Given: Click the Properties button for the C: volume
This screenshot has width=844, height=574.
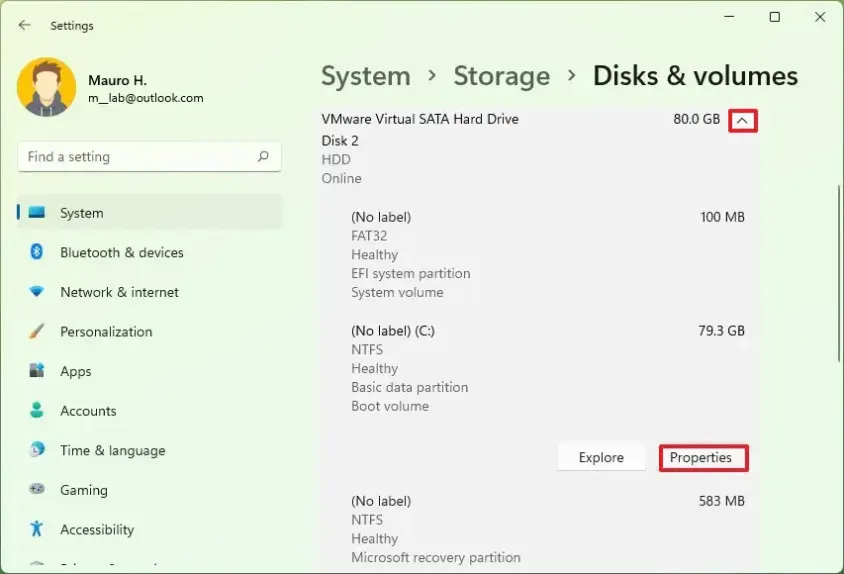Looking at the screenshot, I should click(702, 458).
